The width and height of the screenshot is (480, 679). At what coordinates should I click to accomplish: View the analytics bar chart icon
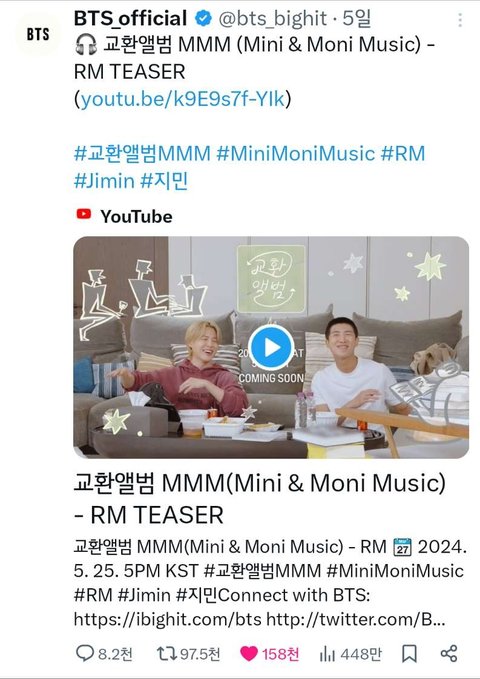[328, 653]
